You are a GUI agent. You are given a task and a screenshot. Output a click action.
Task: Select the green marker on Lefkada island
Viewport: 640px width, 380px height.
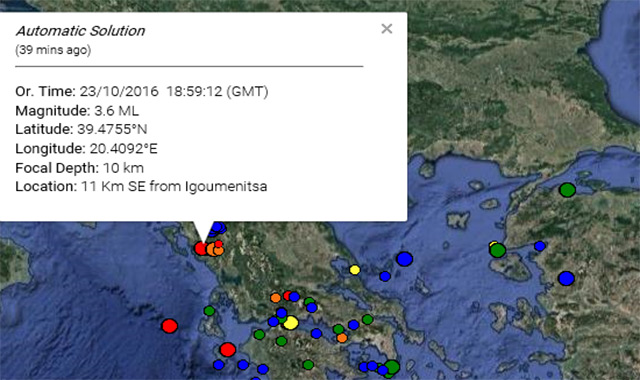[x=209, y=311]
